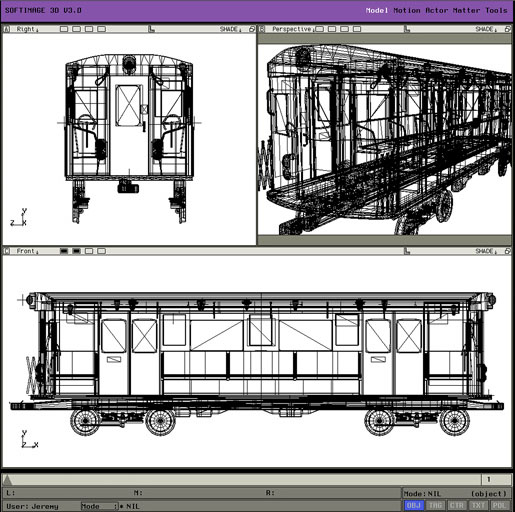The image size is (515, 512).
Task: Click the axis icon in the Perspective view header
Action: point(407,29)
